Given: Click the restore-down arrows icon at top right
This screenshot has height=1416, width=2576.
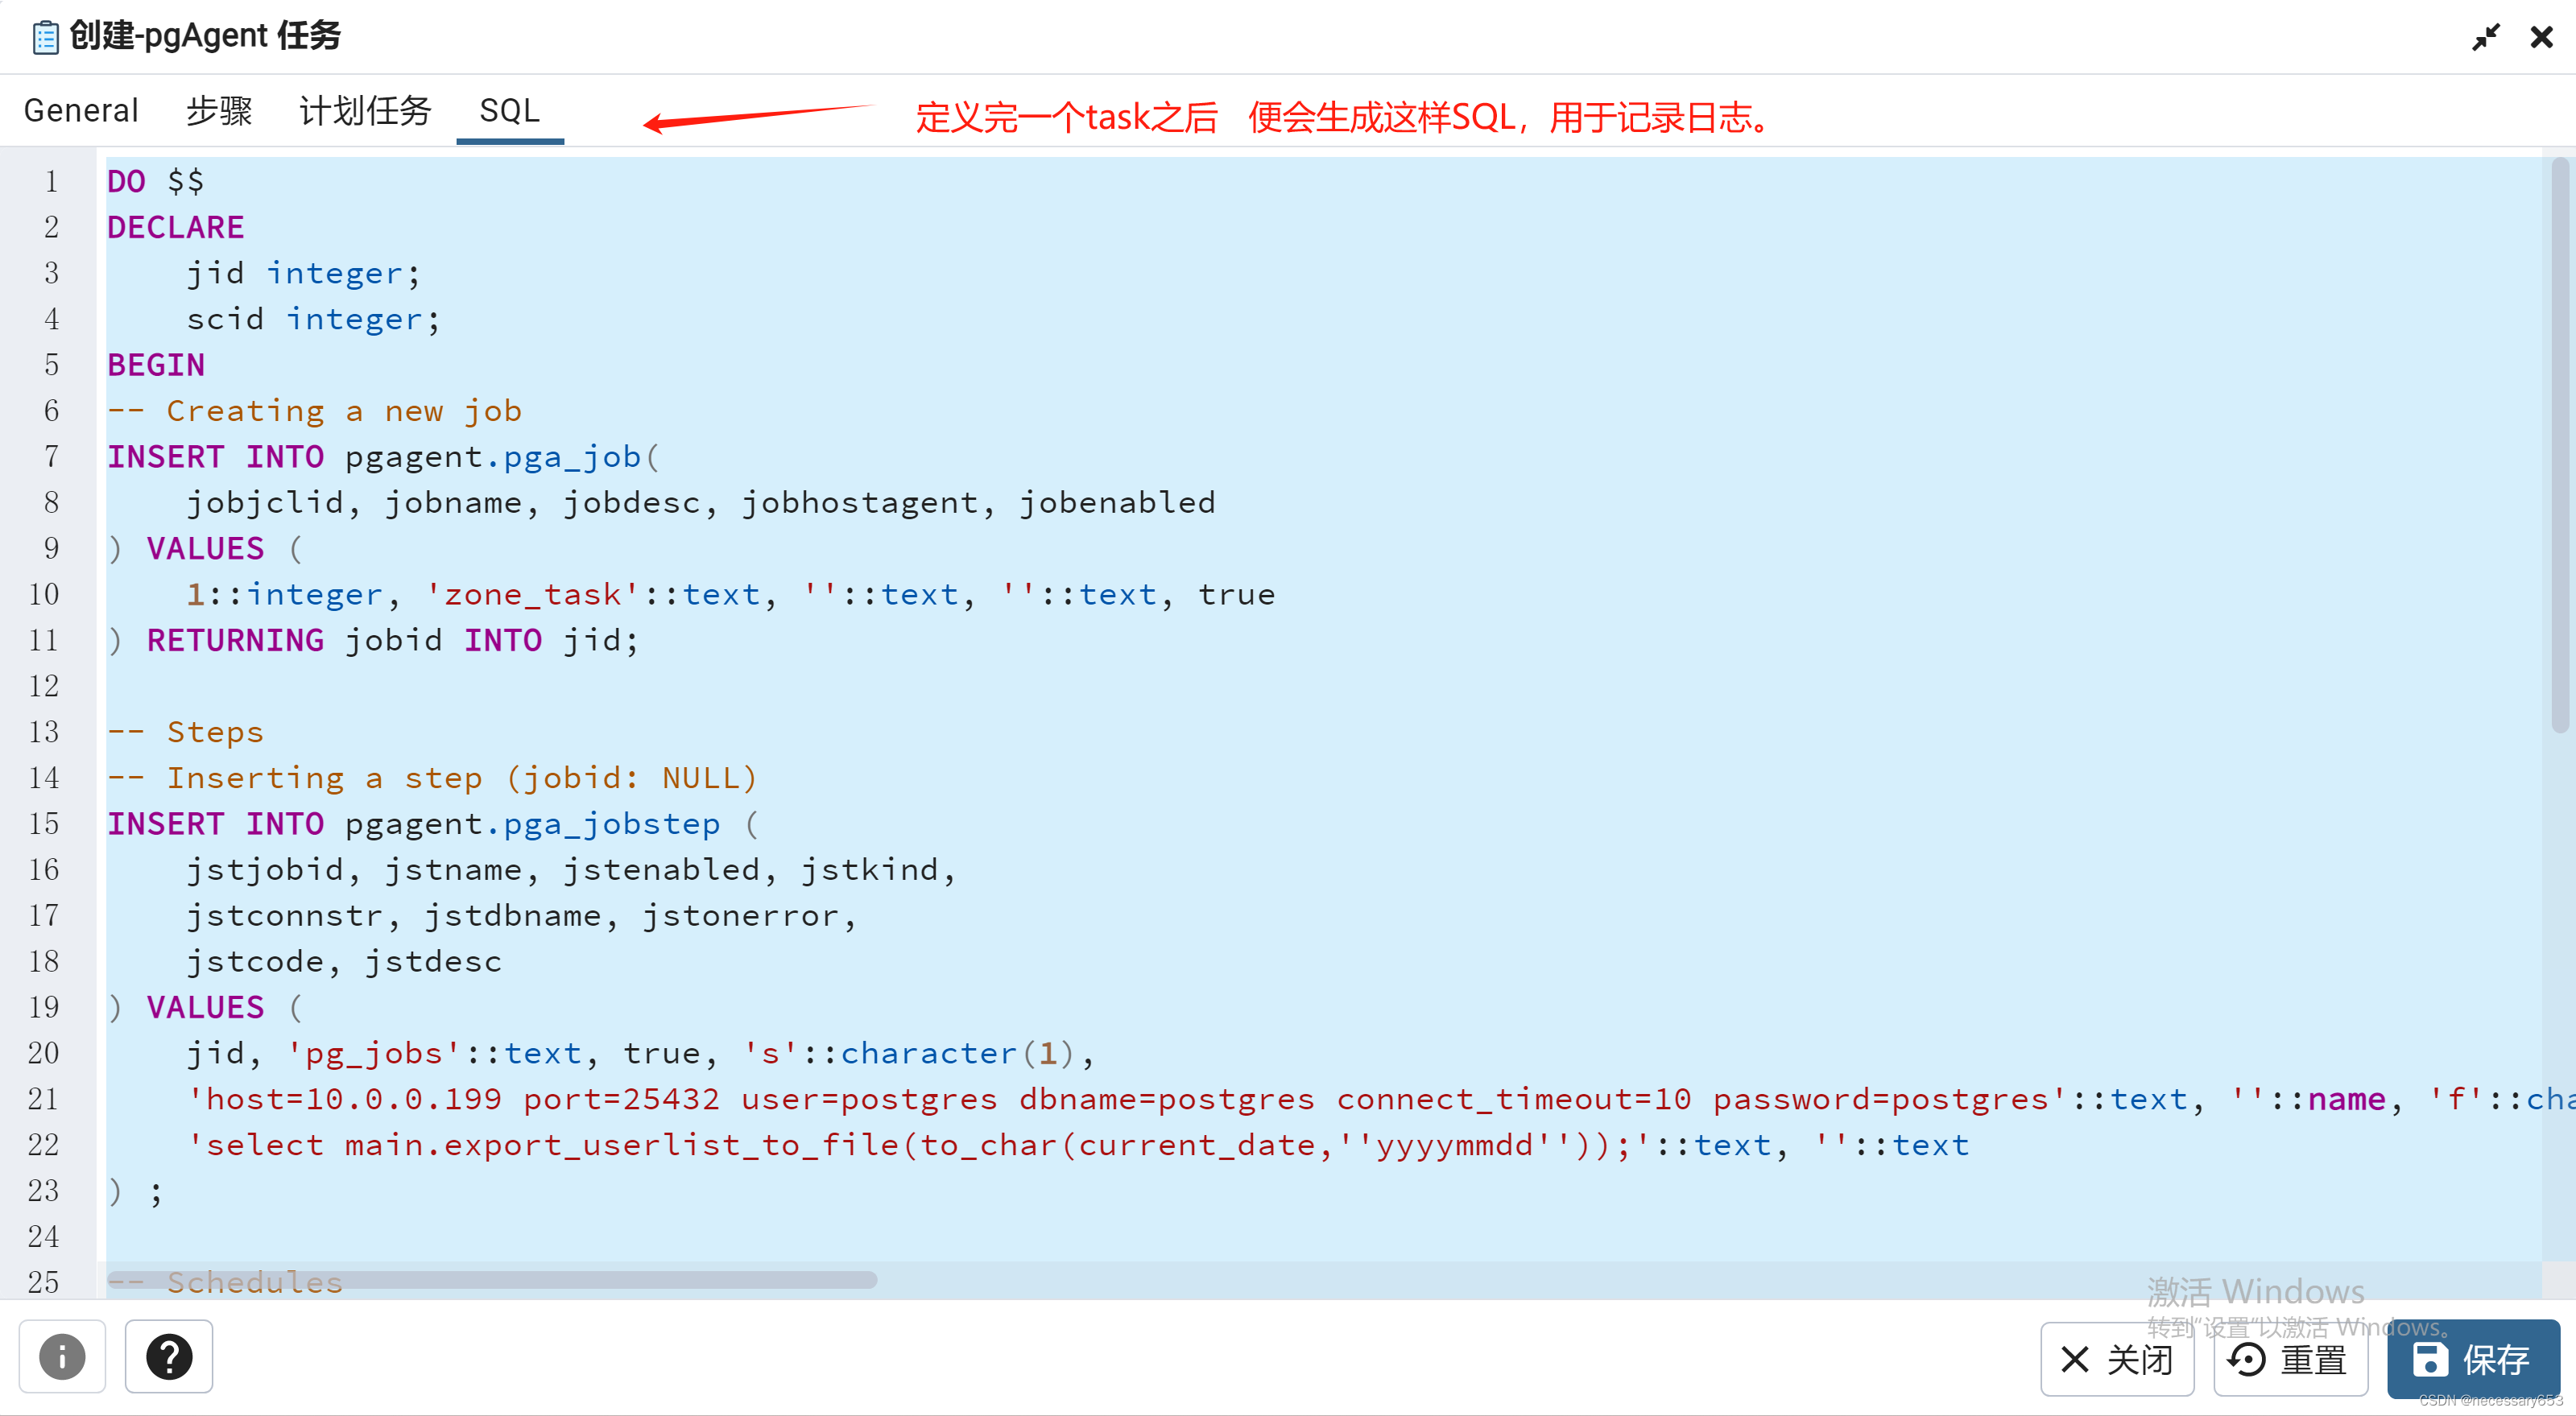Looking at the screenshot, I should 2487,36.
